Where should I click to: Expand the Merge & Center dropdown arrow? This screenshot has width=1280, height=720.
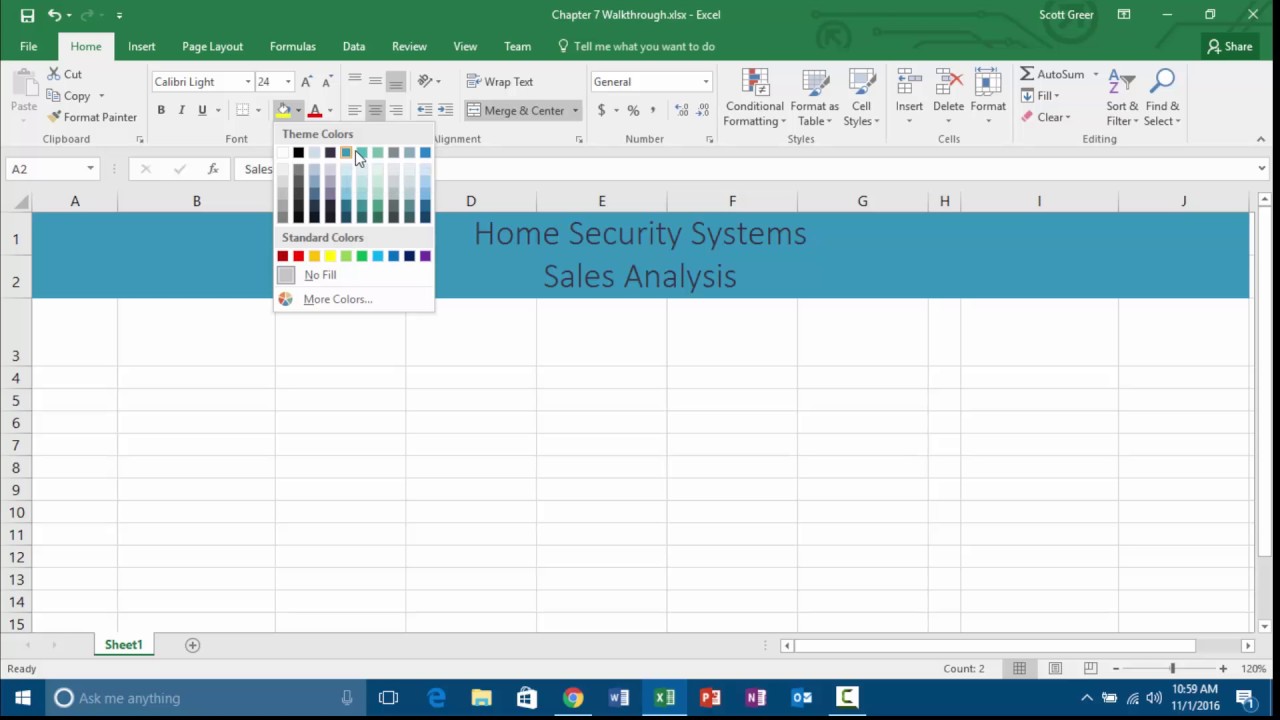[575, 110]
